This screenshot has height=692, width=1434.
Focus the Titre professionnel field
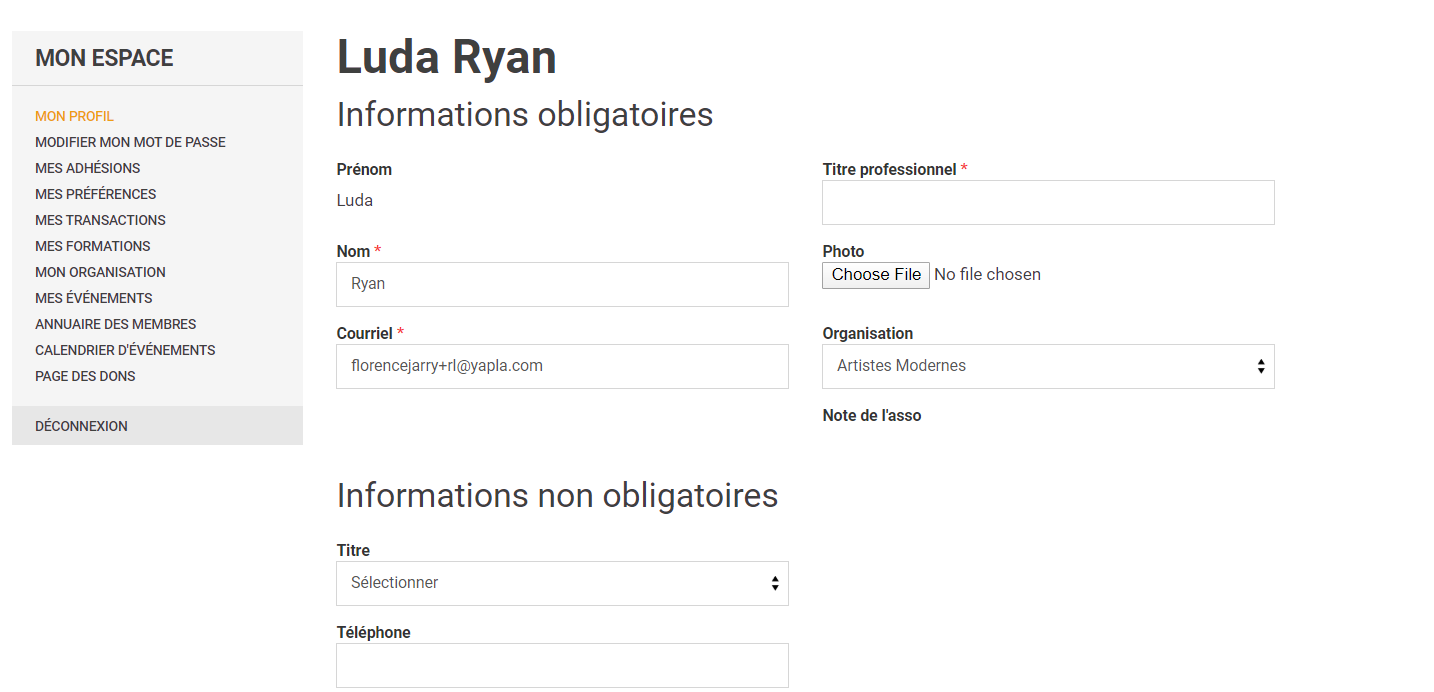click(1048, 202)
